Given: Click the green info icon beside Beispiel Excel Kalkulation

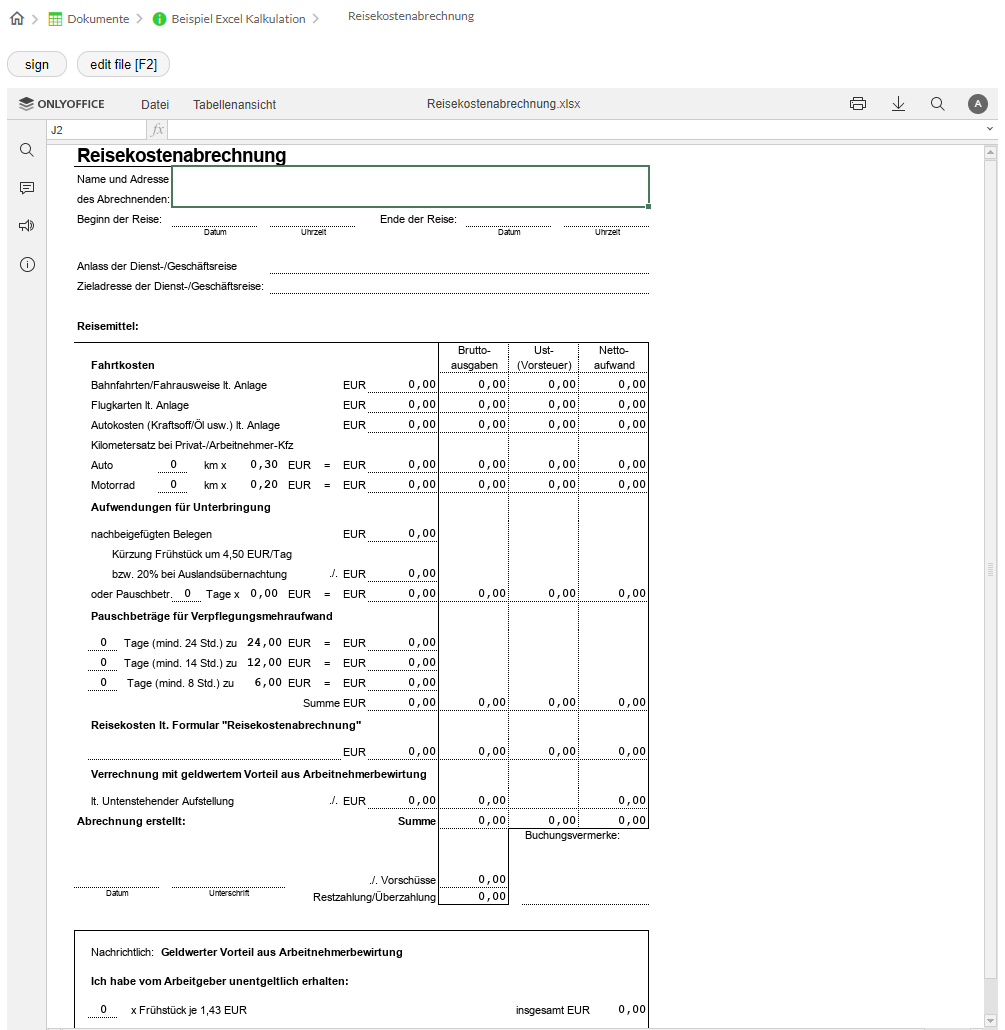Looking at the screenshot, I should [x=159, y=19].
